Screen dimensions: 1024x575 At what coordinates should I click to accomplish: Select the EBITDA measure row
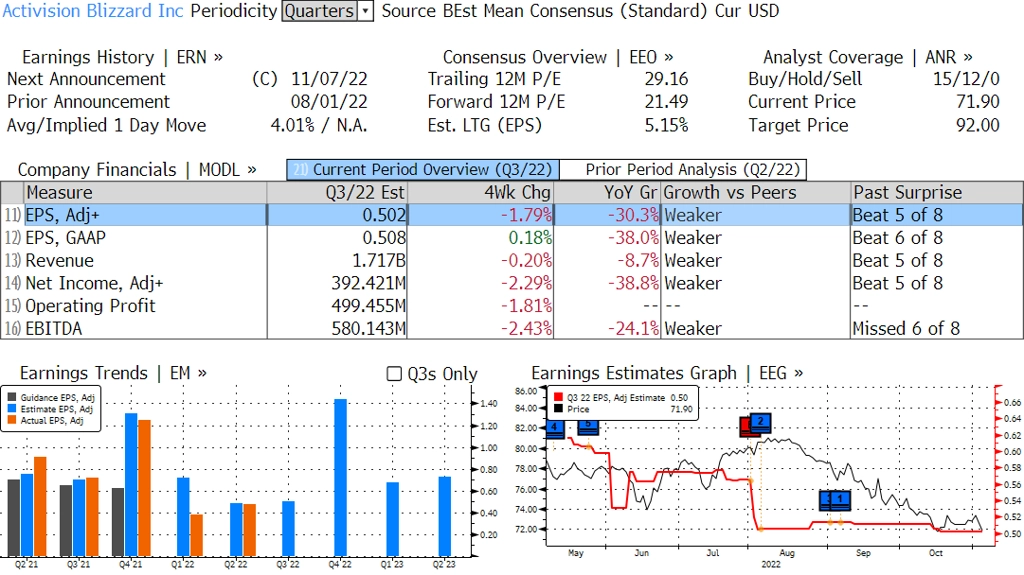512,329
